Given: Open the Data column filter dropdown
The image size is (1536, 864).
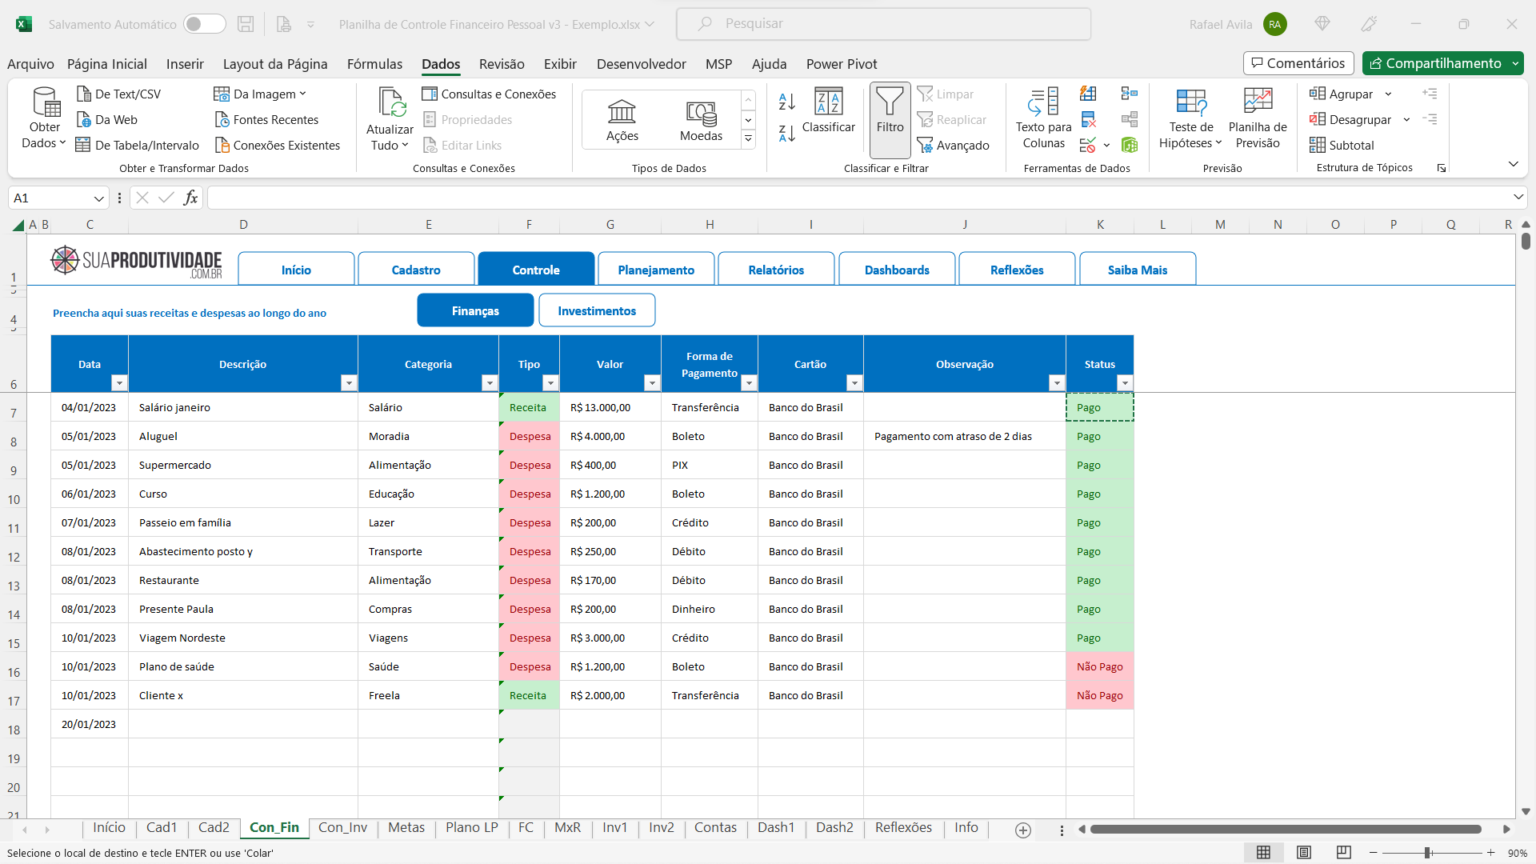Looking at the screenshot, I should (x=119, y=383).
